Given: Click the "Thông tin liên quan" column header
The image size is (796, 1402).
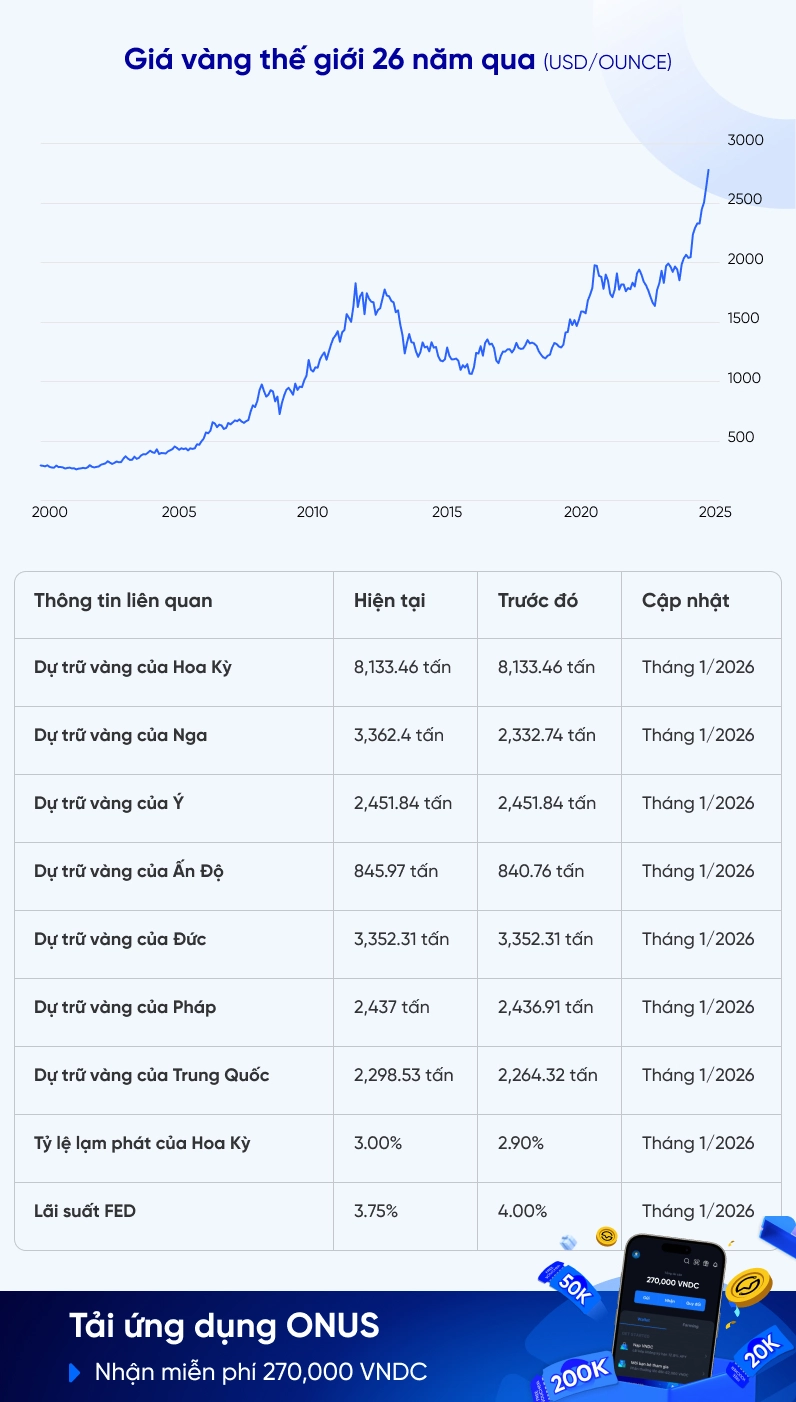Looking at the screenshot, I should coord(123,601).
